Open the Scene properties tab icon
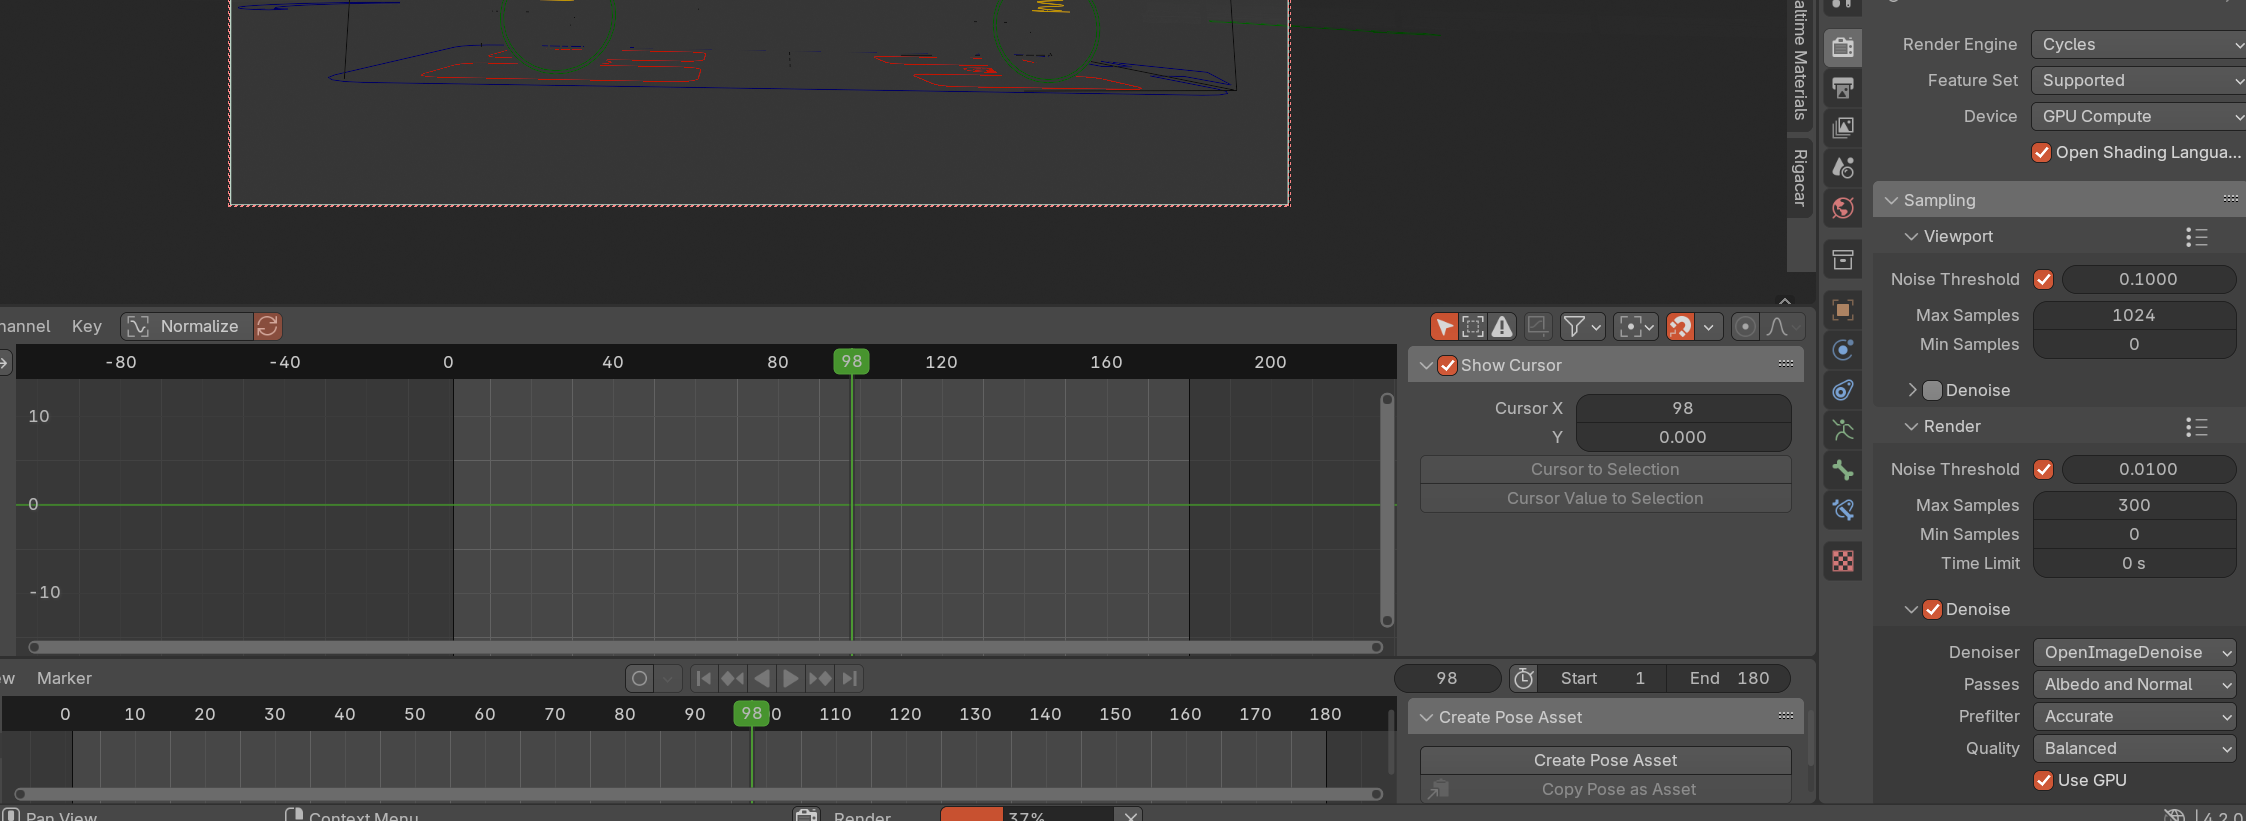2246x821 pixels. pyautogui.click(x=1843, y=168)
